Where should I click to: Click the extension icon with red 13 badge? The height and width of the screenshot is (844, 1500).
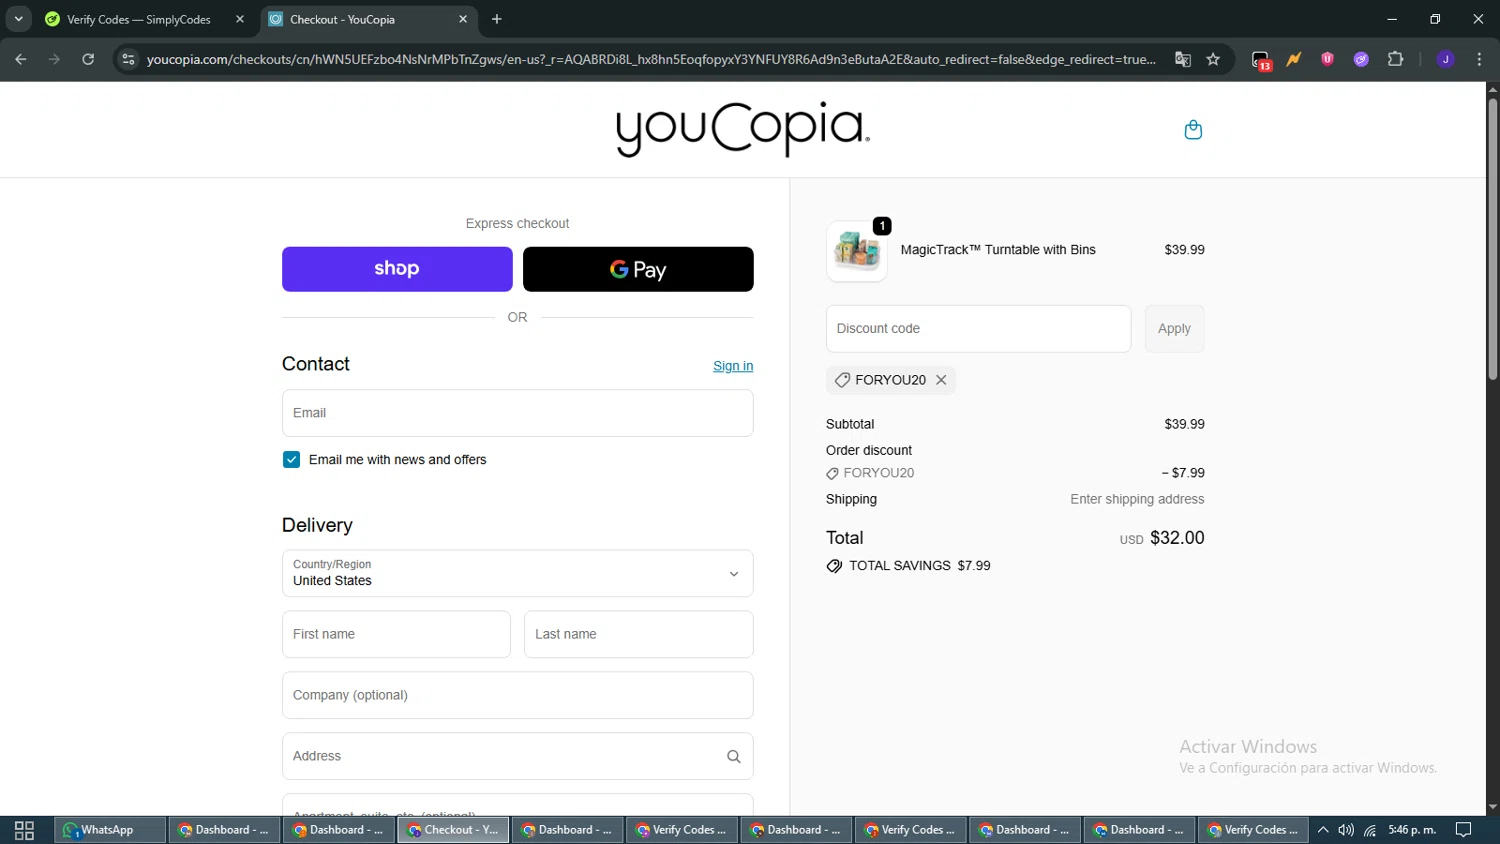point(1261,60)
